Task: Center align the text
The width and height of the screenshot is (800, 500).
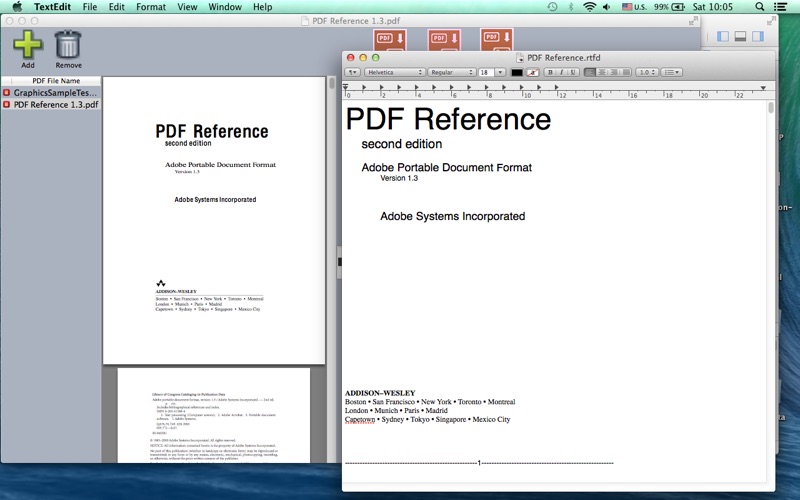Action: (x=602, y=72)
